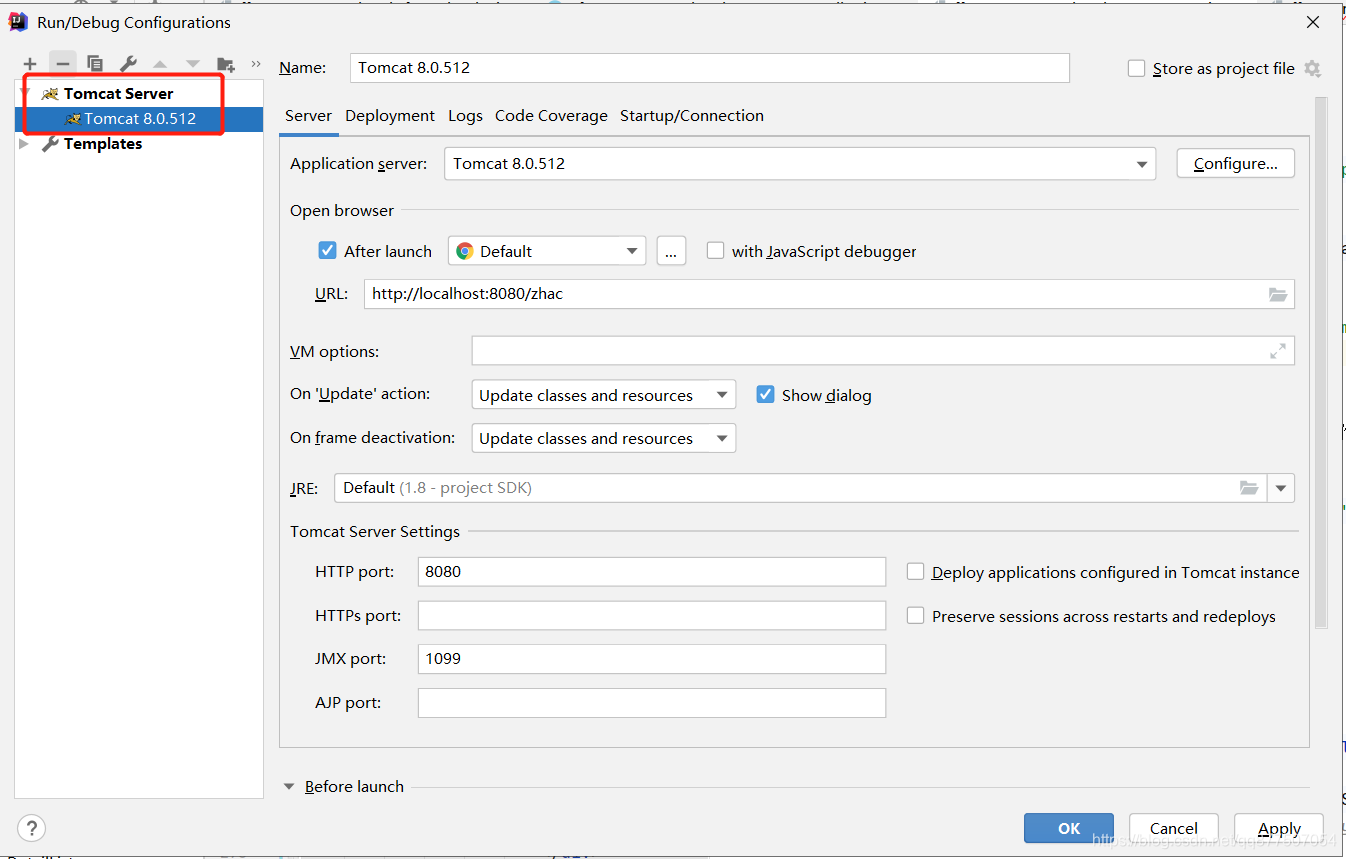Click the vertical scrollbar of settings panel
The width and height of the screenshot is (1346, 859).
pyautogui.click(x=1321, y=362)
